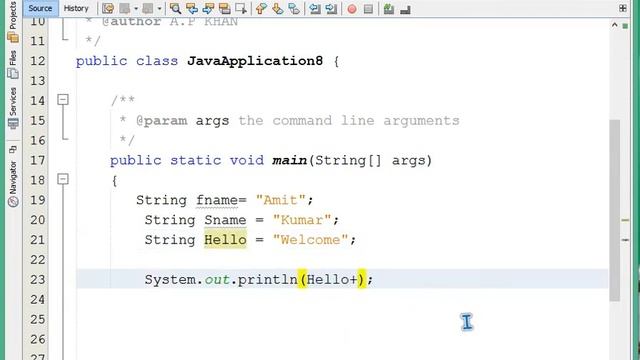The width and height of the screenshot is (640, 360).
Task: Comment selected lines icon
Action: (x=389, y=9)
